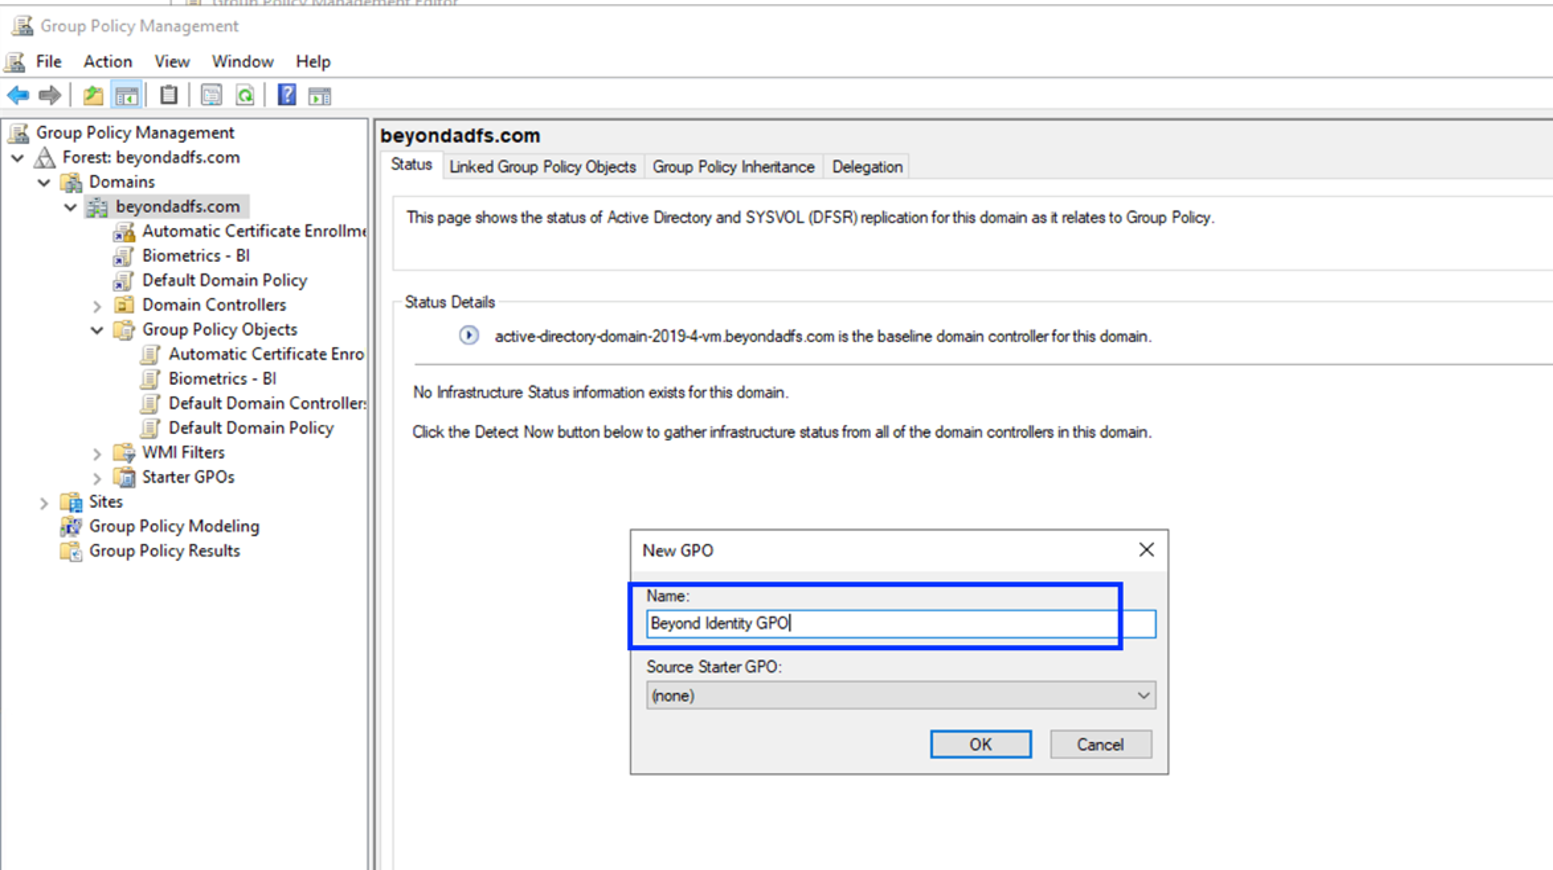The height and width of the screenshot is (870, 1553).
Task: Open the Action menu
Action: pos(107,62)
